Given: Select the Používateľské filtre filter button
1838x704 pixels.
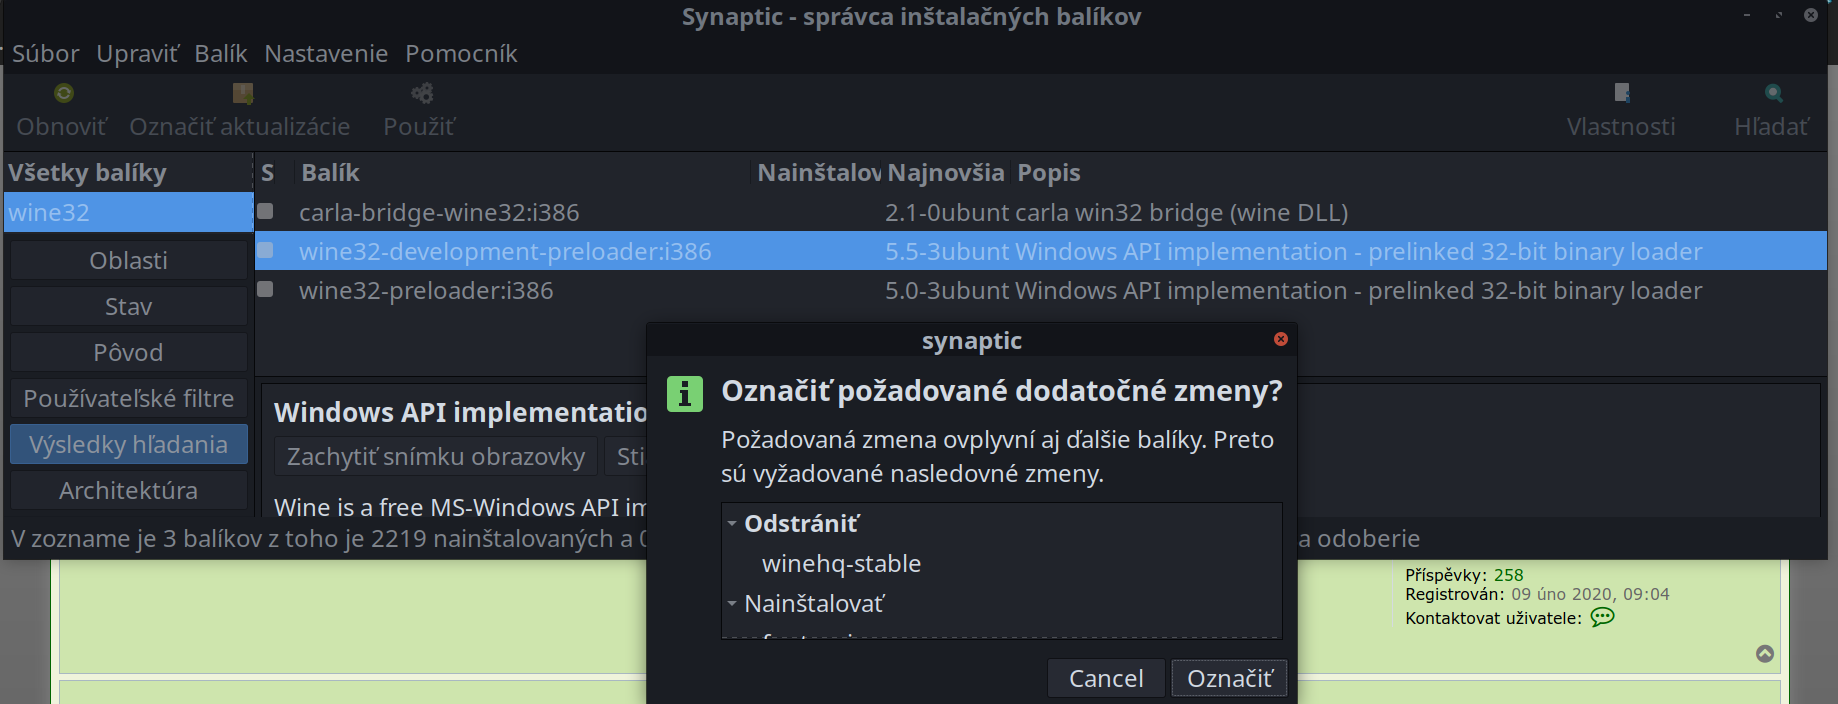Looking at the screenshot, I should click(129, 399).
